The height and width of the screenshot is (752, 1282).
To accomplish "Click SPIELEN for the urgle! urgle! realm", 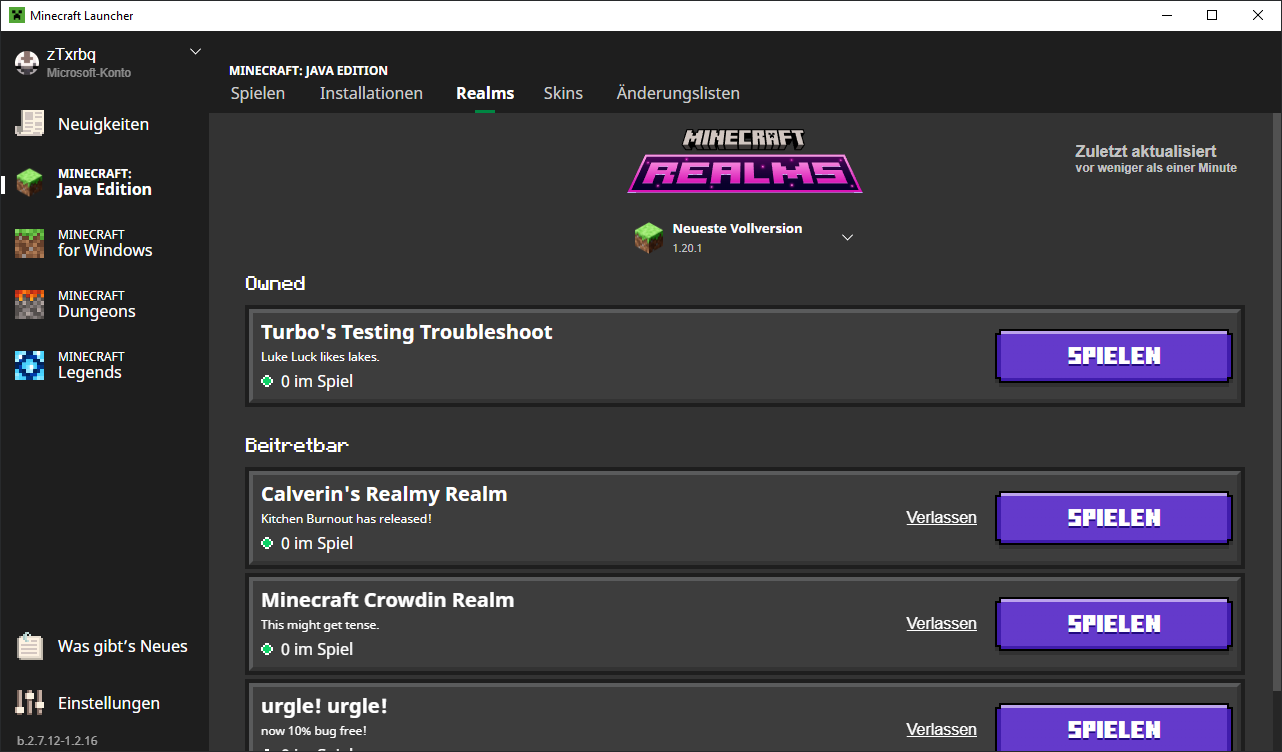I will point(1114,727).
